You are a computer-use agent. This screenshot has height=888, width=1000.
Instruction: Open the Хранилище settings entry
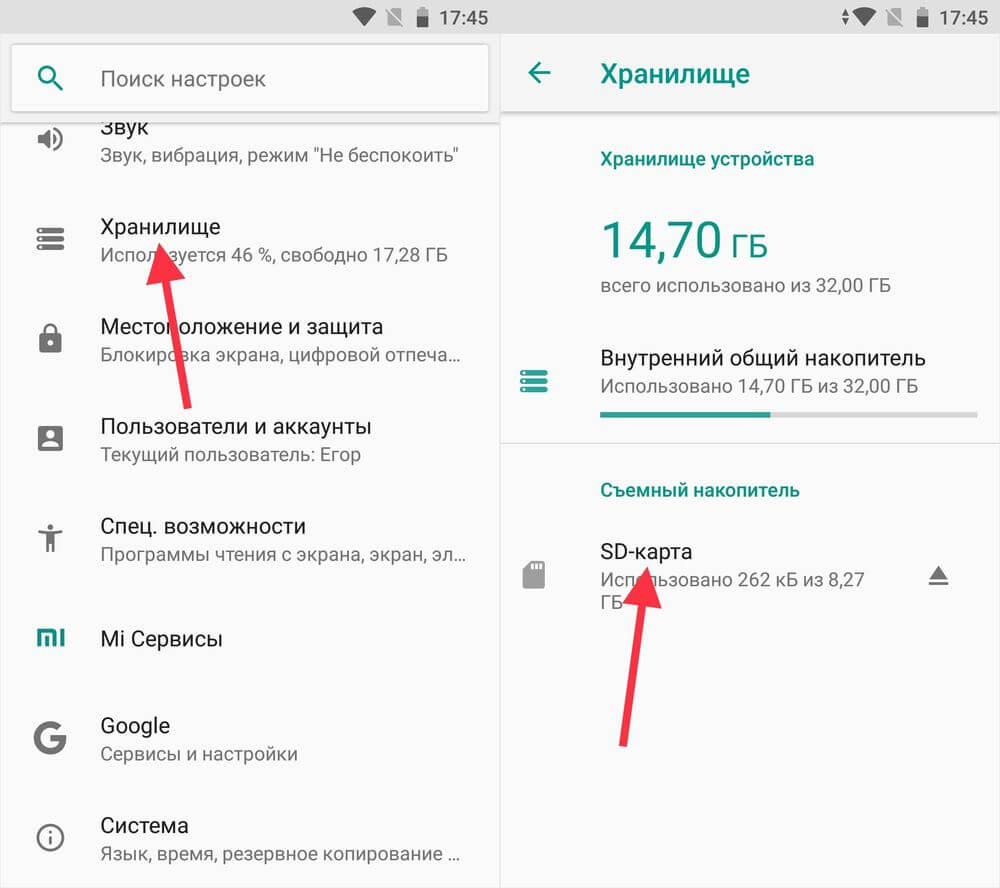250,240
